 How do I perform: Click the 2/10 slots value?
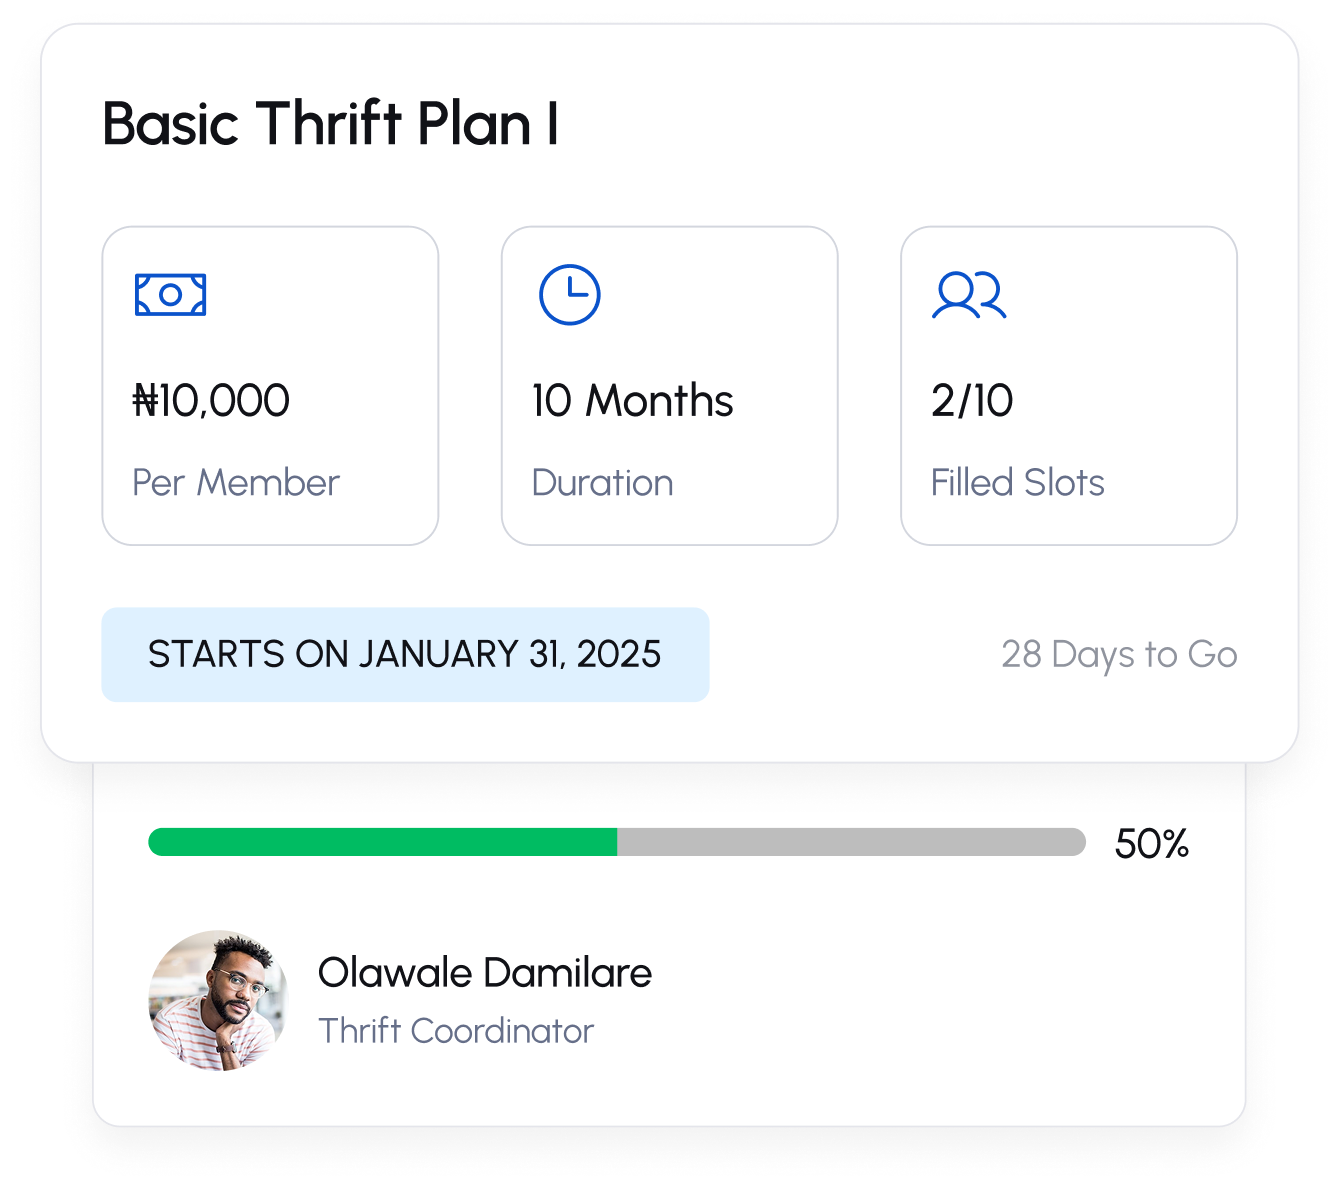971,401
